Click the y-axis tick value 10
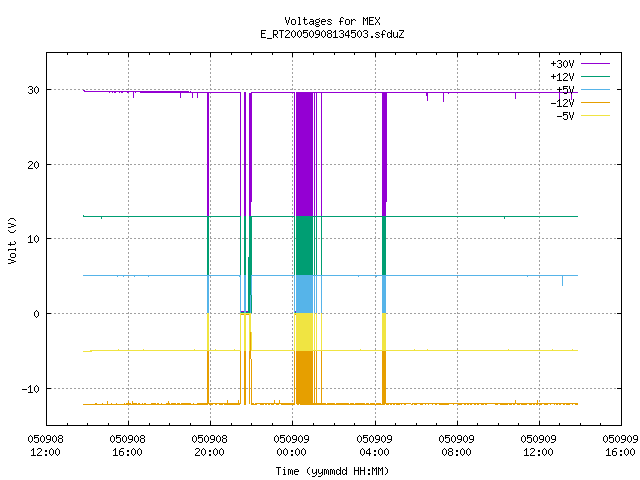This screenshot has height=480, width=640. 33,239
